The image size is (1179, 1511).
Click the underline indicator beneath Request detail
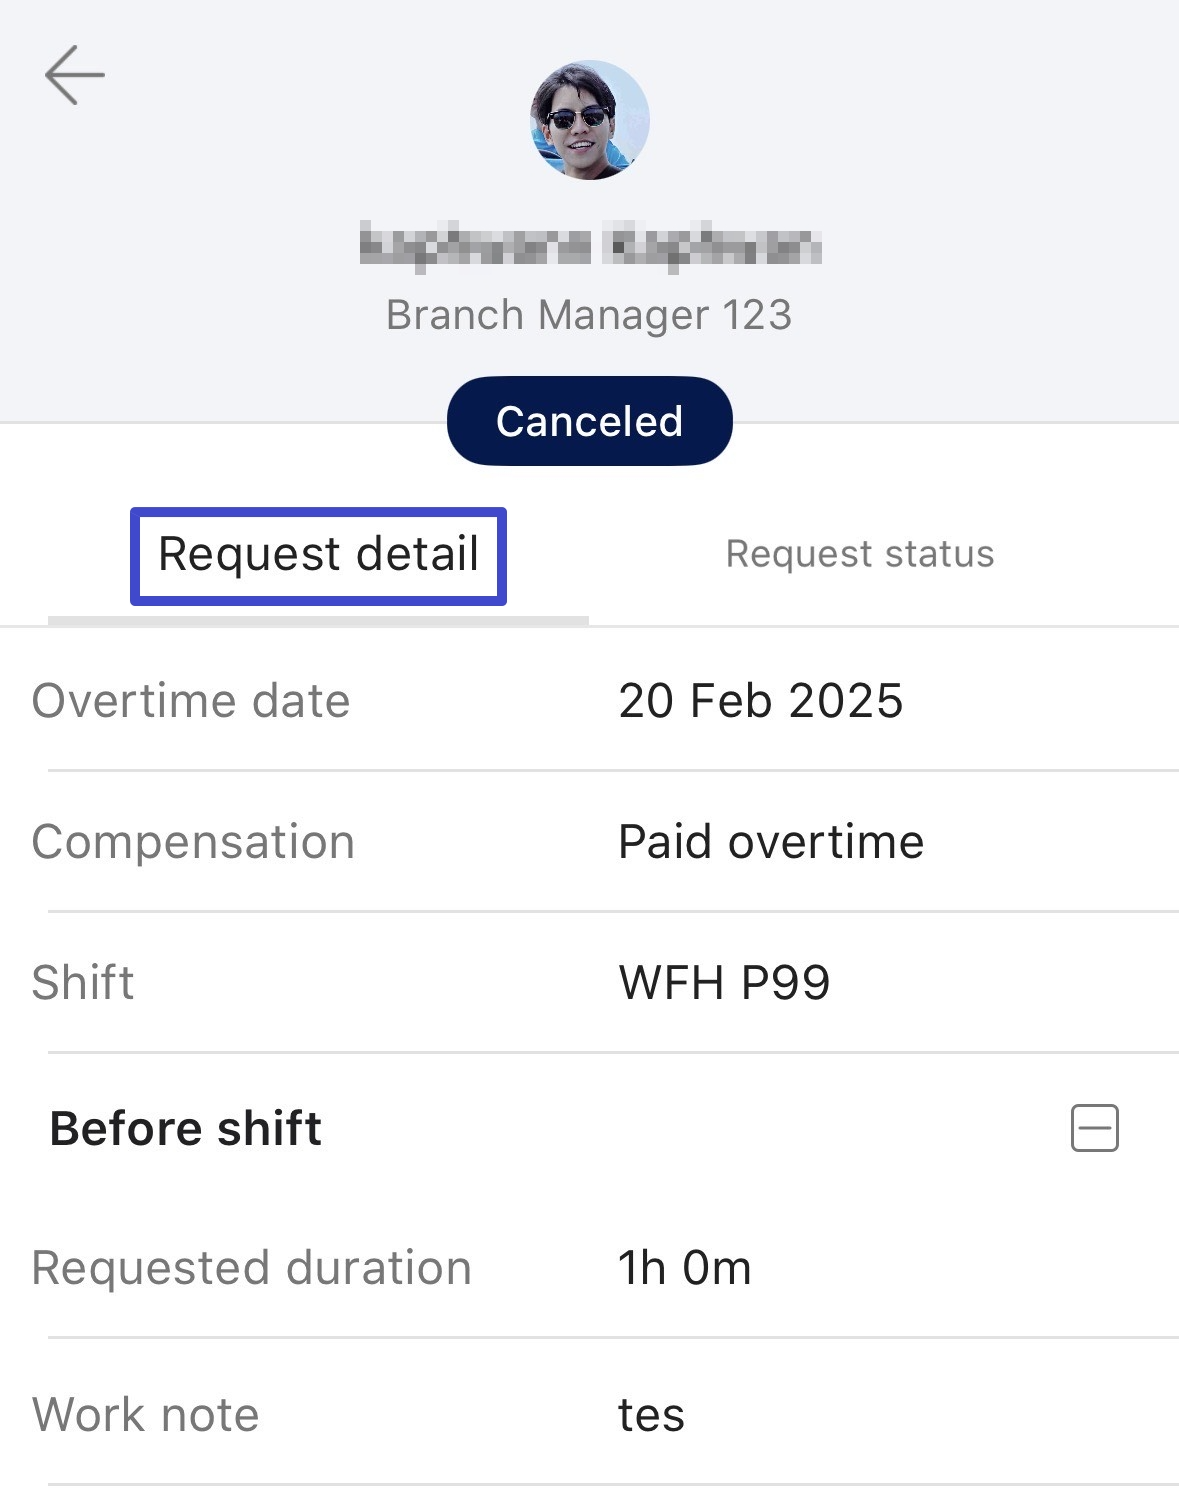[x=318, y=620]
